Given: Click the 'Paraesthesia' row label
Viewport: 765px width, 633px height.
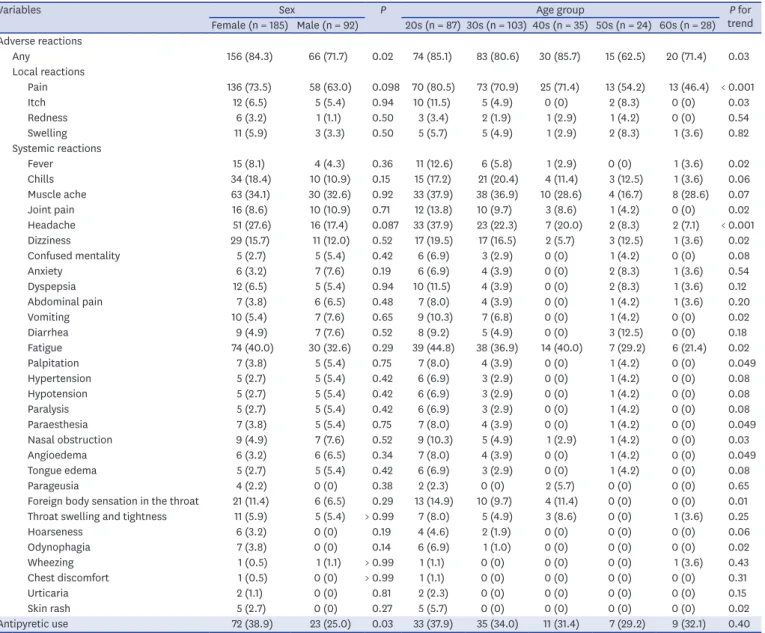Looking at the screenshot, I should click(x=58, y=425).
